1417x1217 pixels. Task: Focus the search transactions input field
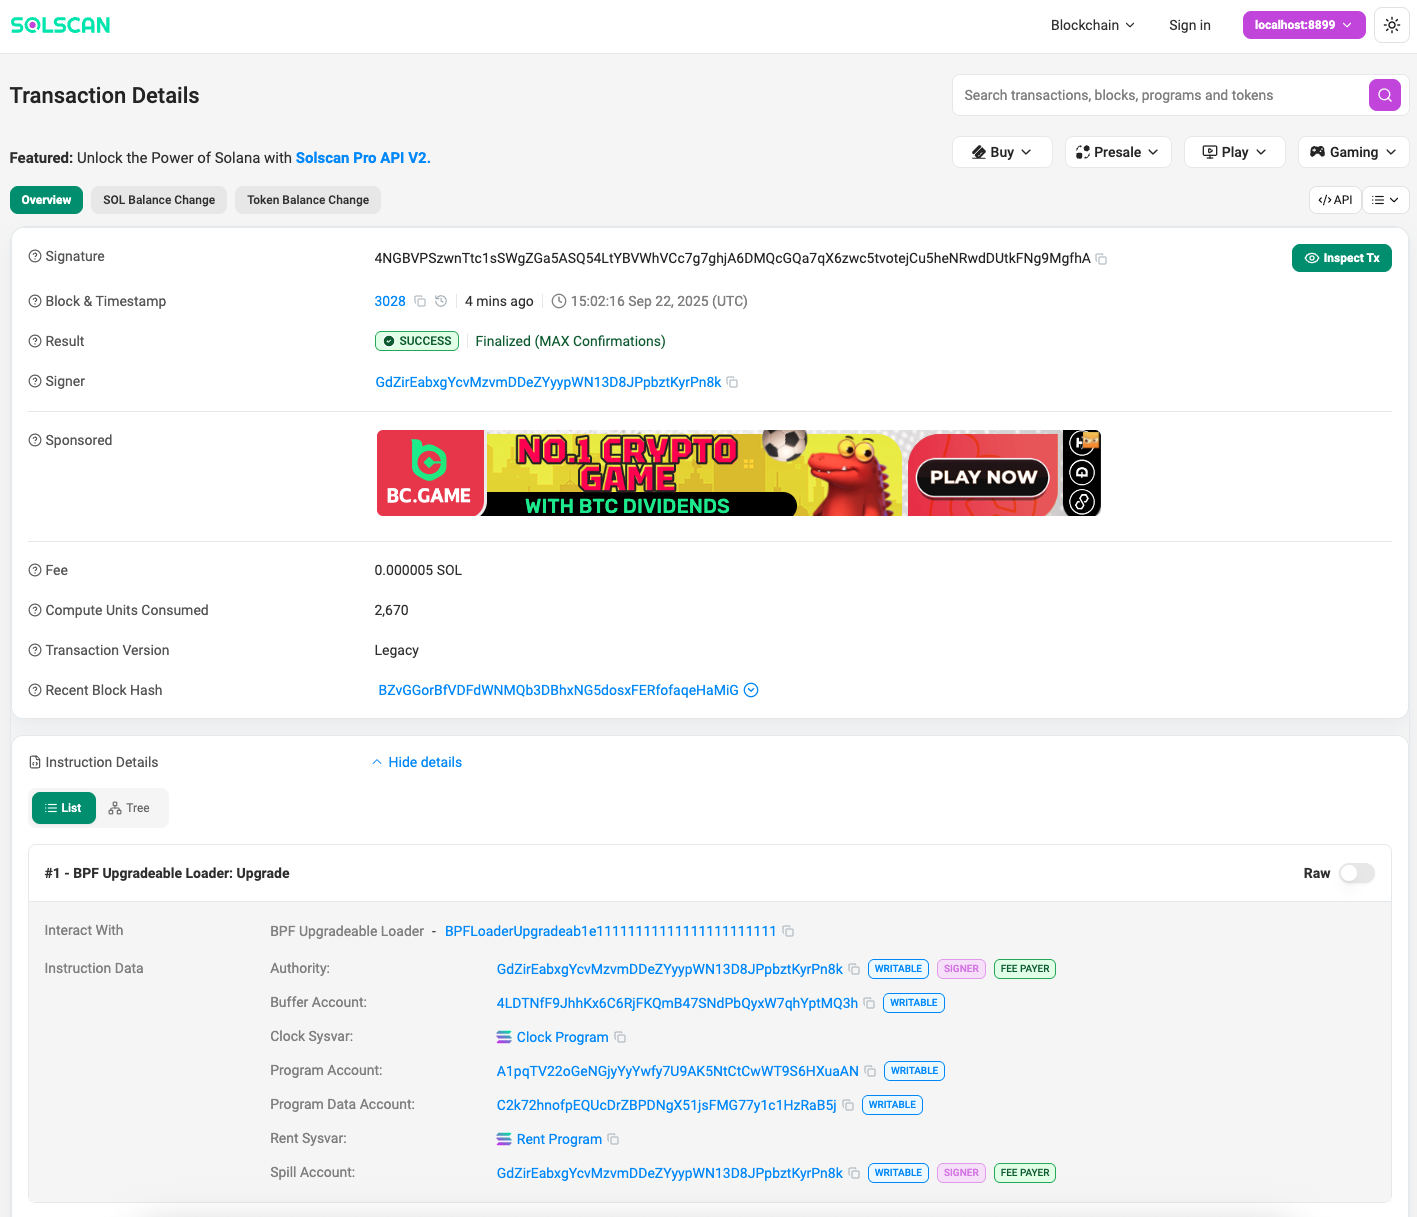tap(1160, 95)
